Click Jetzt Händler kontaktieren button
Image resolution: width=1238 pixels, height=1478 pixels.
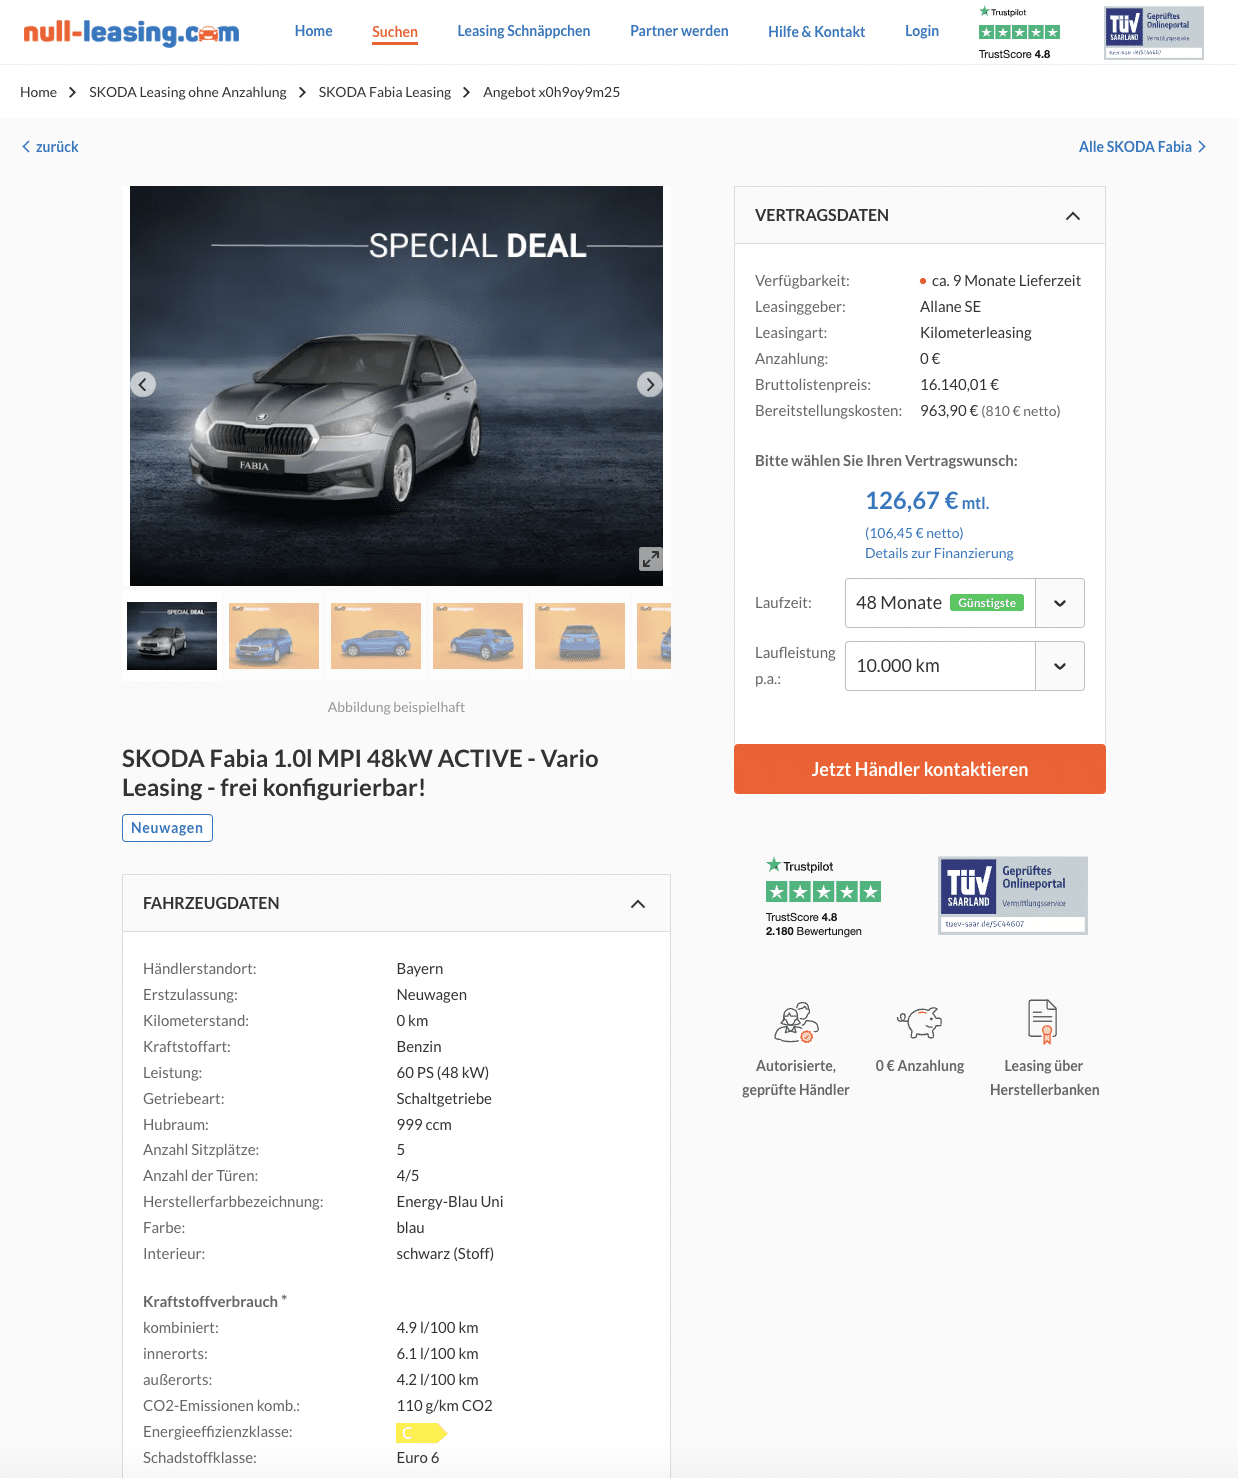920,769
